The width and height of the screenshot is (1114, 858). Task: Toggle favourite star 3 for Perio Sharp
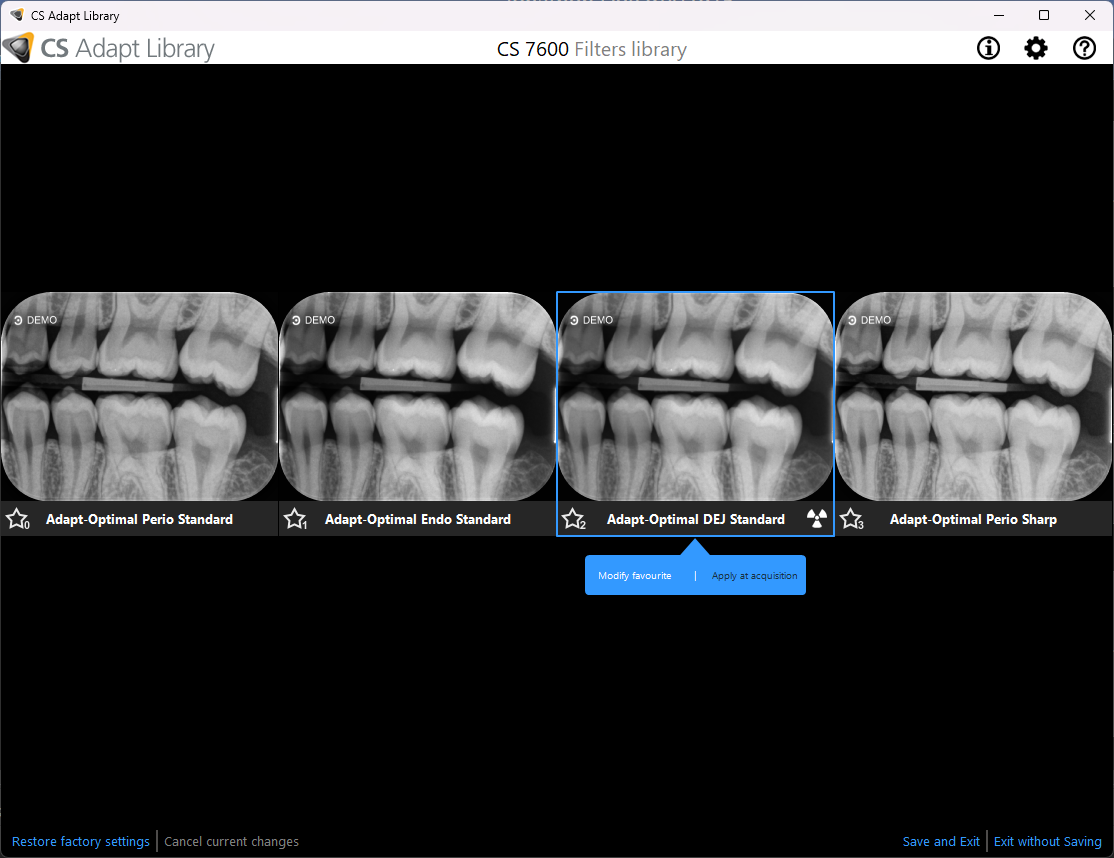coord(851,519)
